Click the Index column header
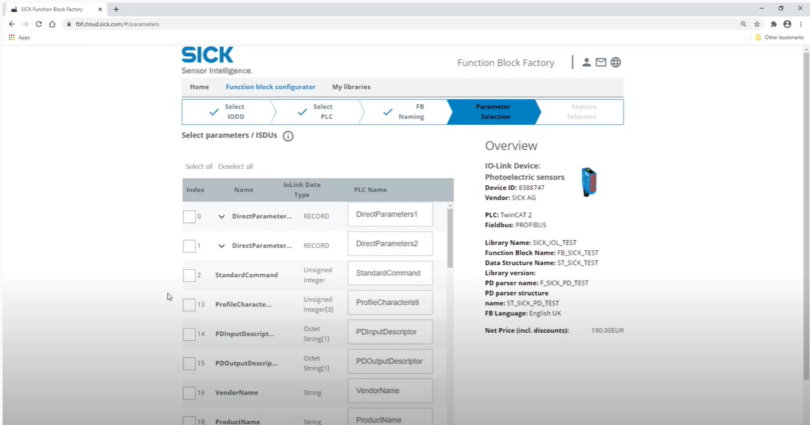810x425 pixels. [x=195, y=190]
